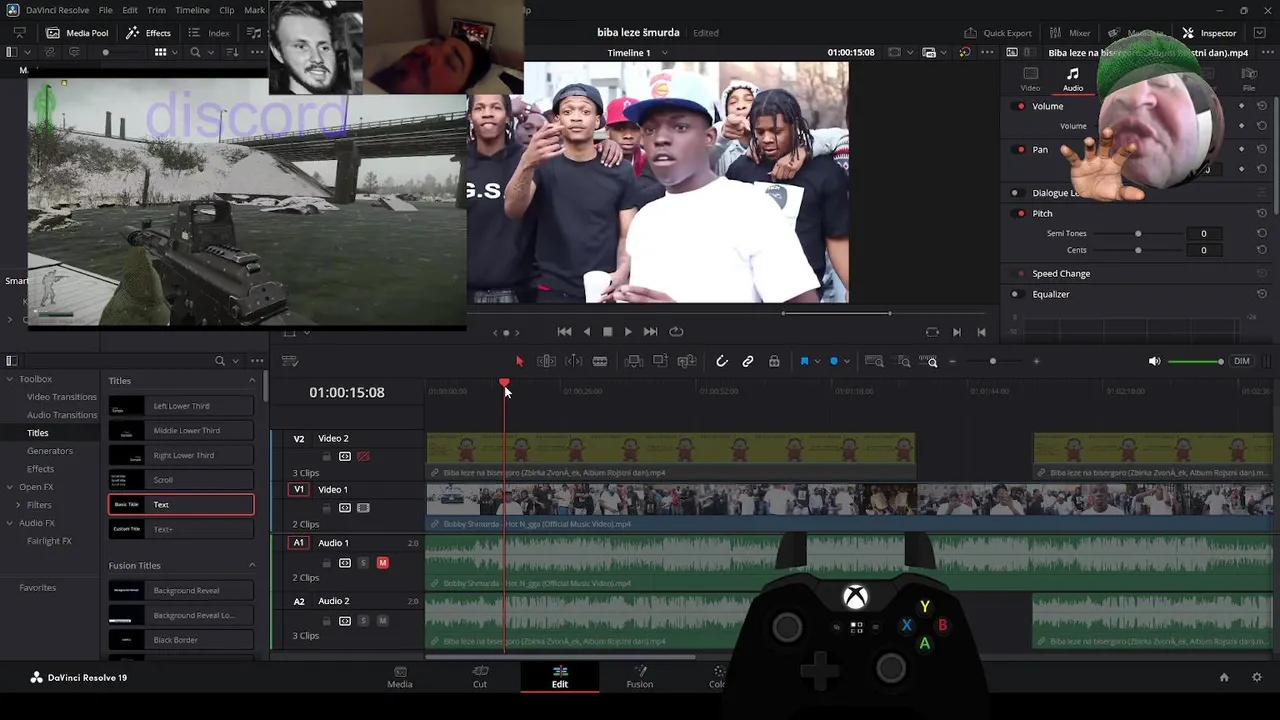The width and height of the screenshot is (1280, 720).
Task: Adjust the timeline zoom slider
Action: [992, 361]
